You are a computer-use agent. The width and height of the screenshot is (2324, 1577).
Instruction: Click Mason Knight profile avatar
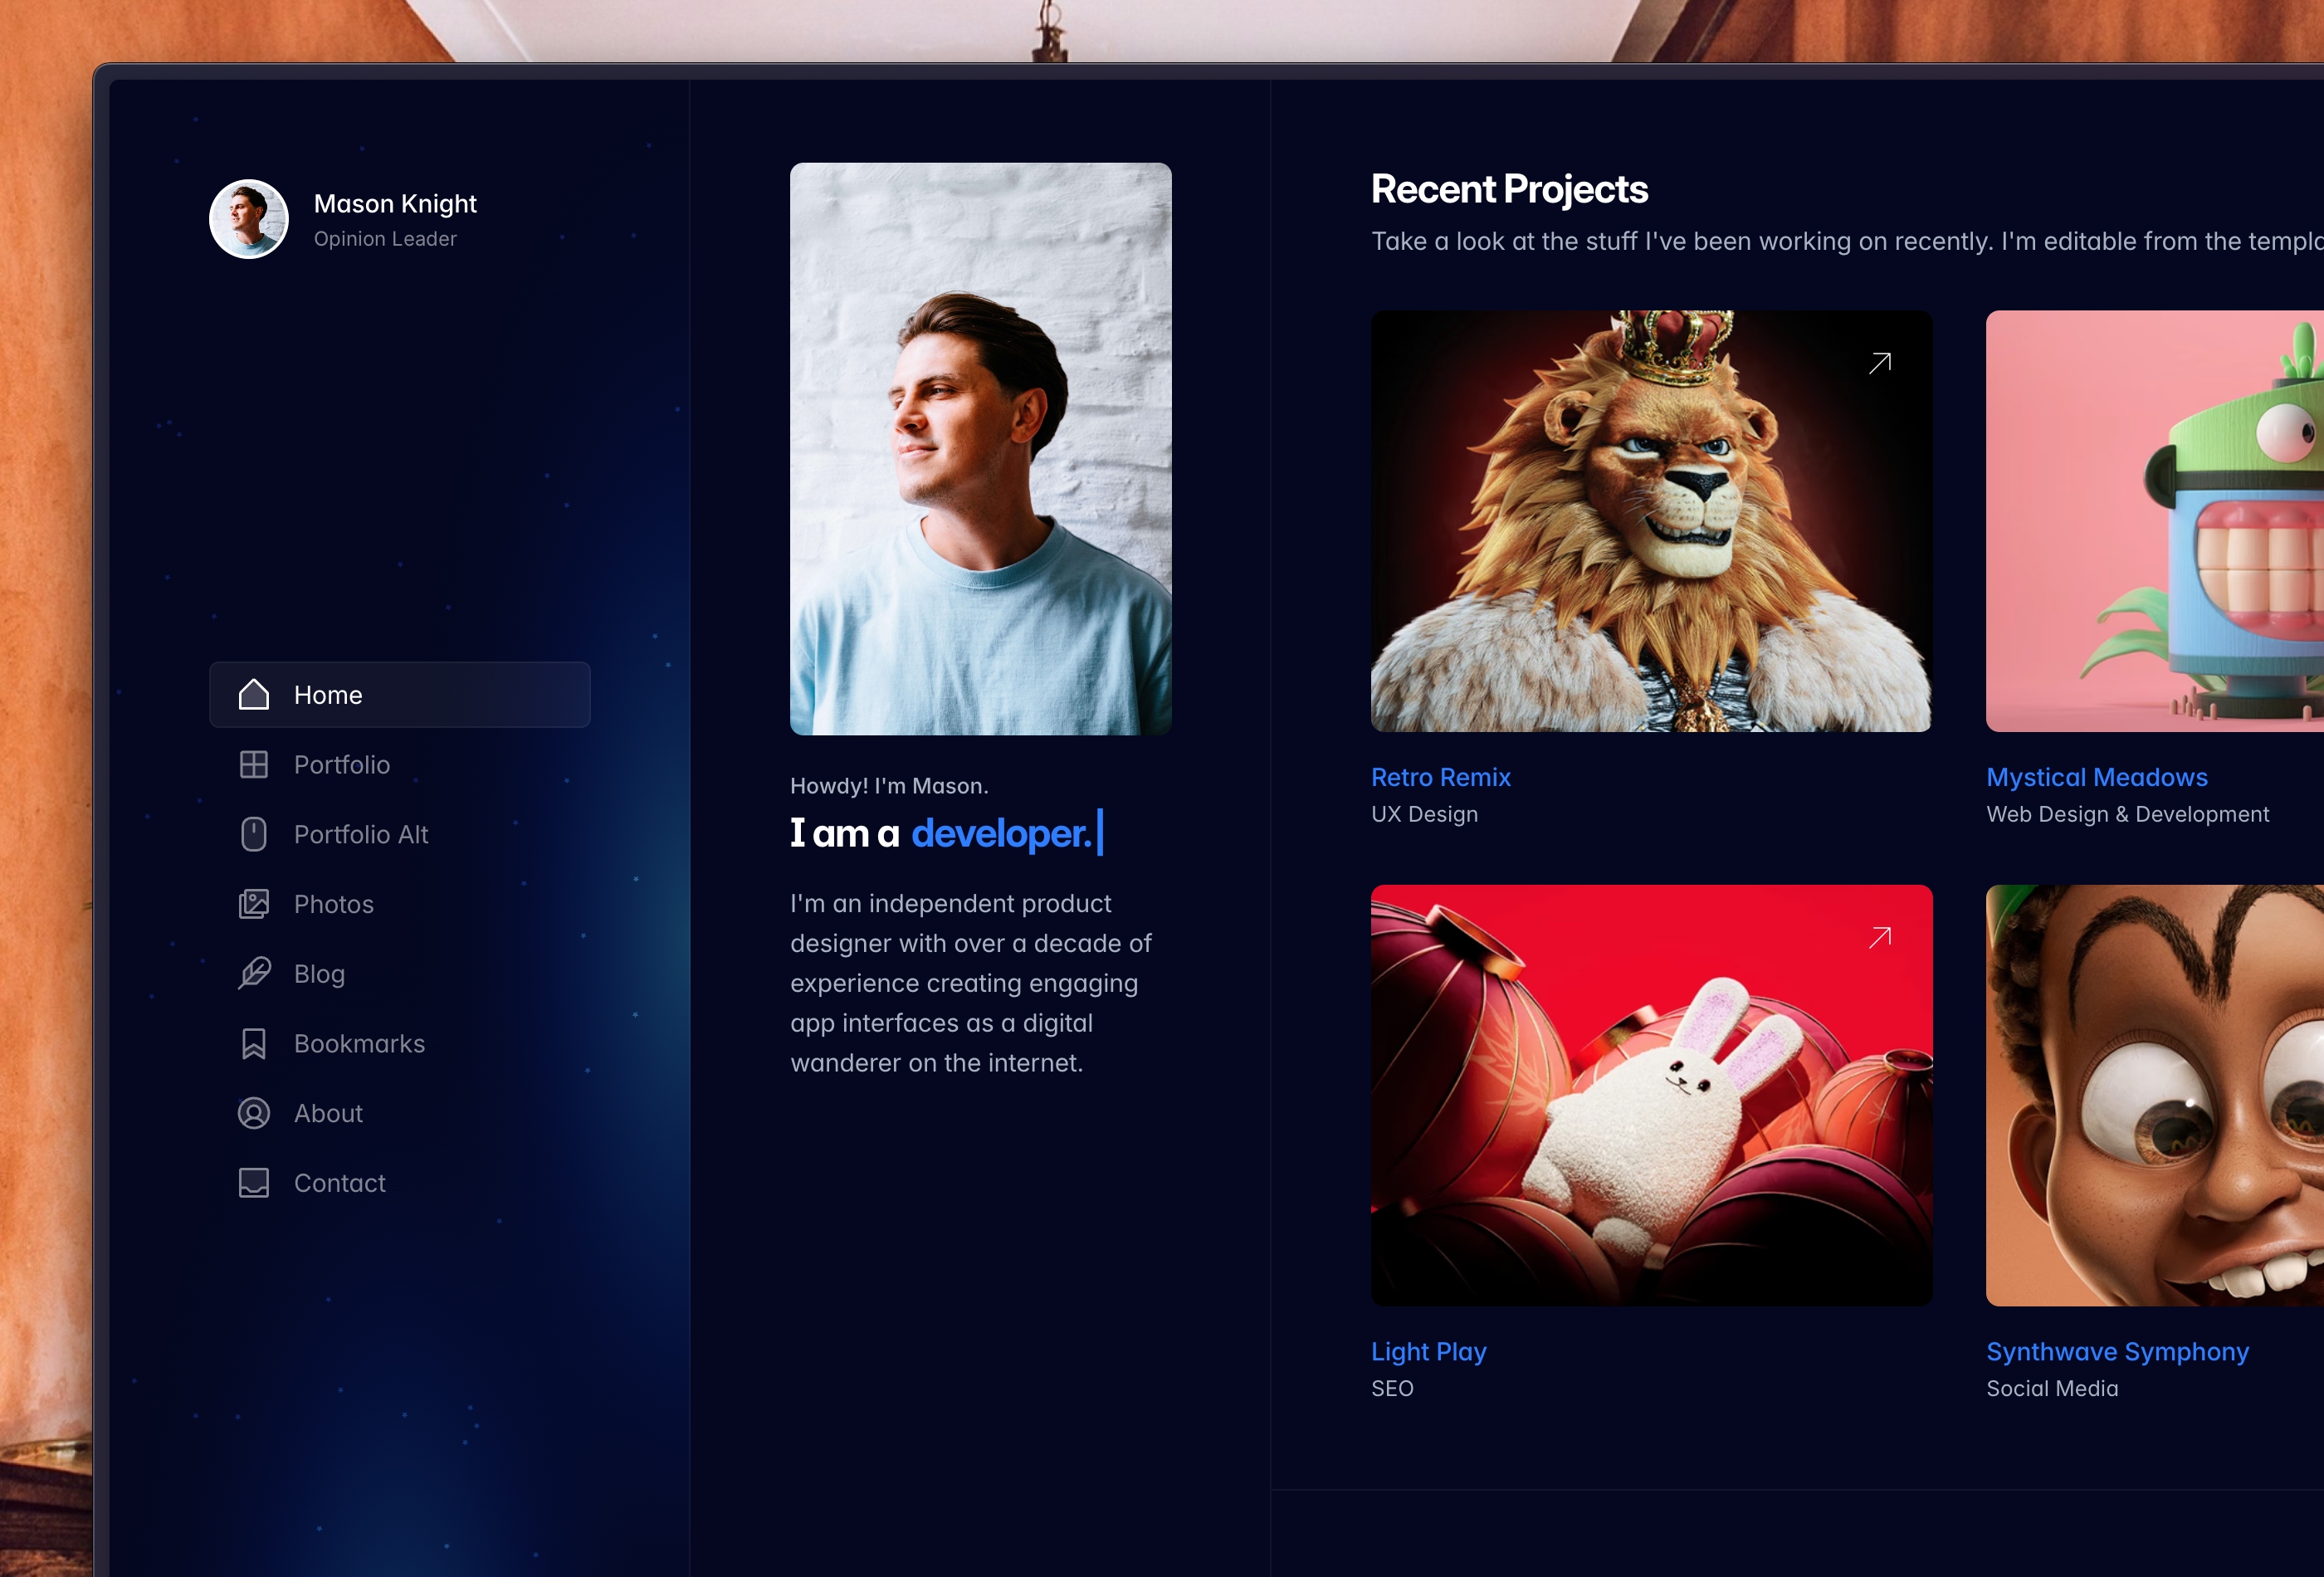[250, 218]
